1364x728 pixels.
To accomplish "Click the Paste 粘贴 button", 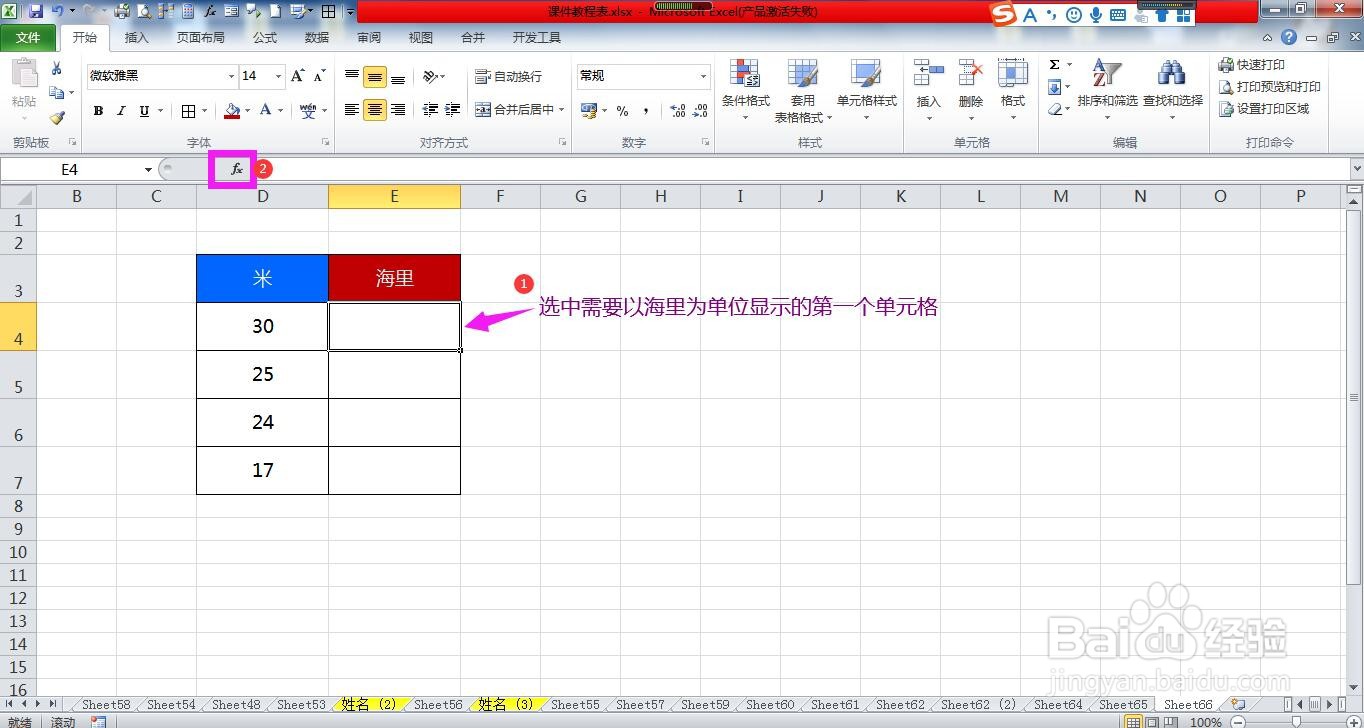I will pos(24,88).
